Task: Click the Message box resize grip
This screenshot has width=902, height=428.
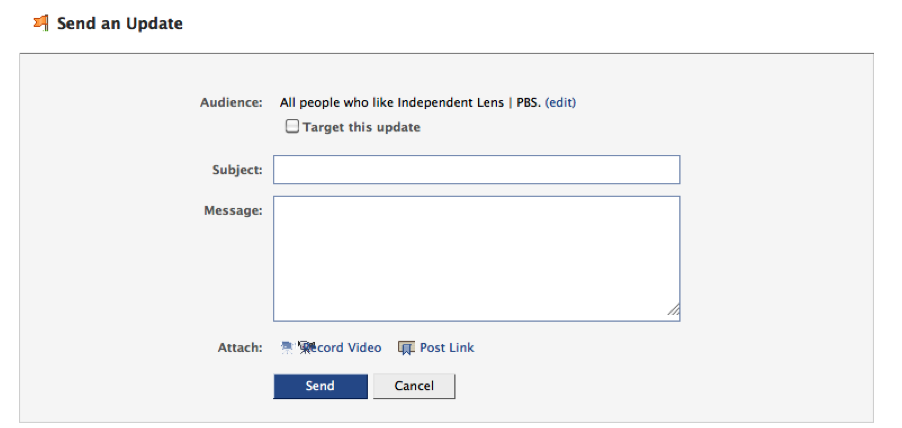Action: point(674,313)
